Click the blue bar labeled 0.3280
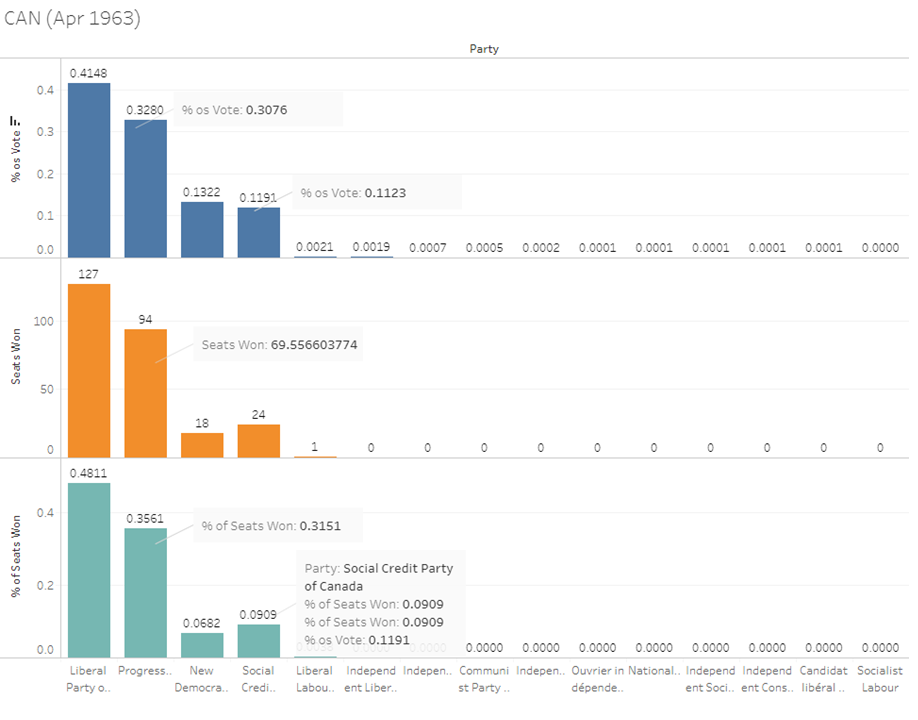This screenshot has height=720, width=918. coord(145,190)
